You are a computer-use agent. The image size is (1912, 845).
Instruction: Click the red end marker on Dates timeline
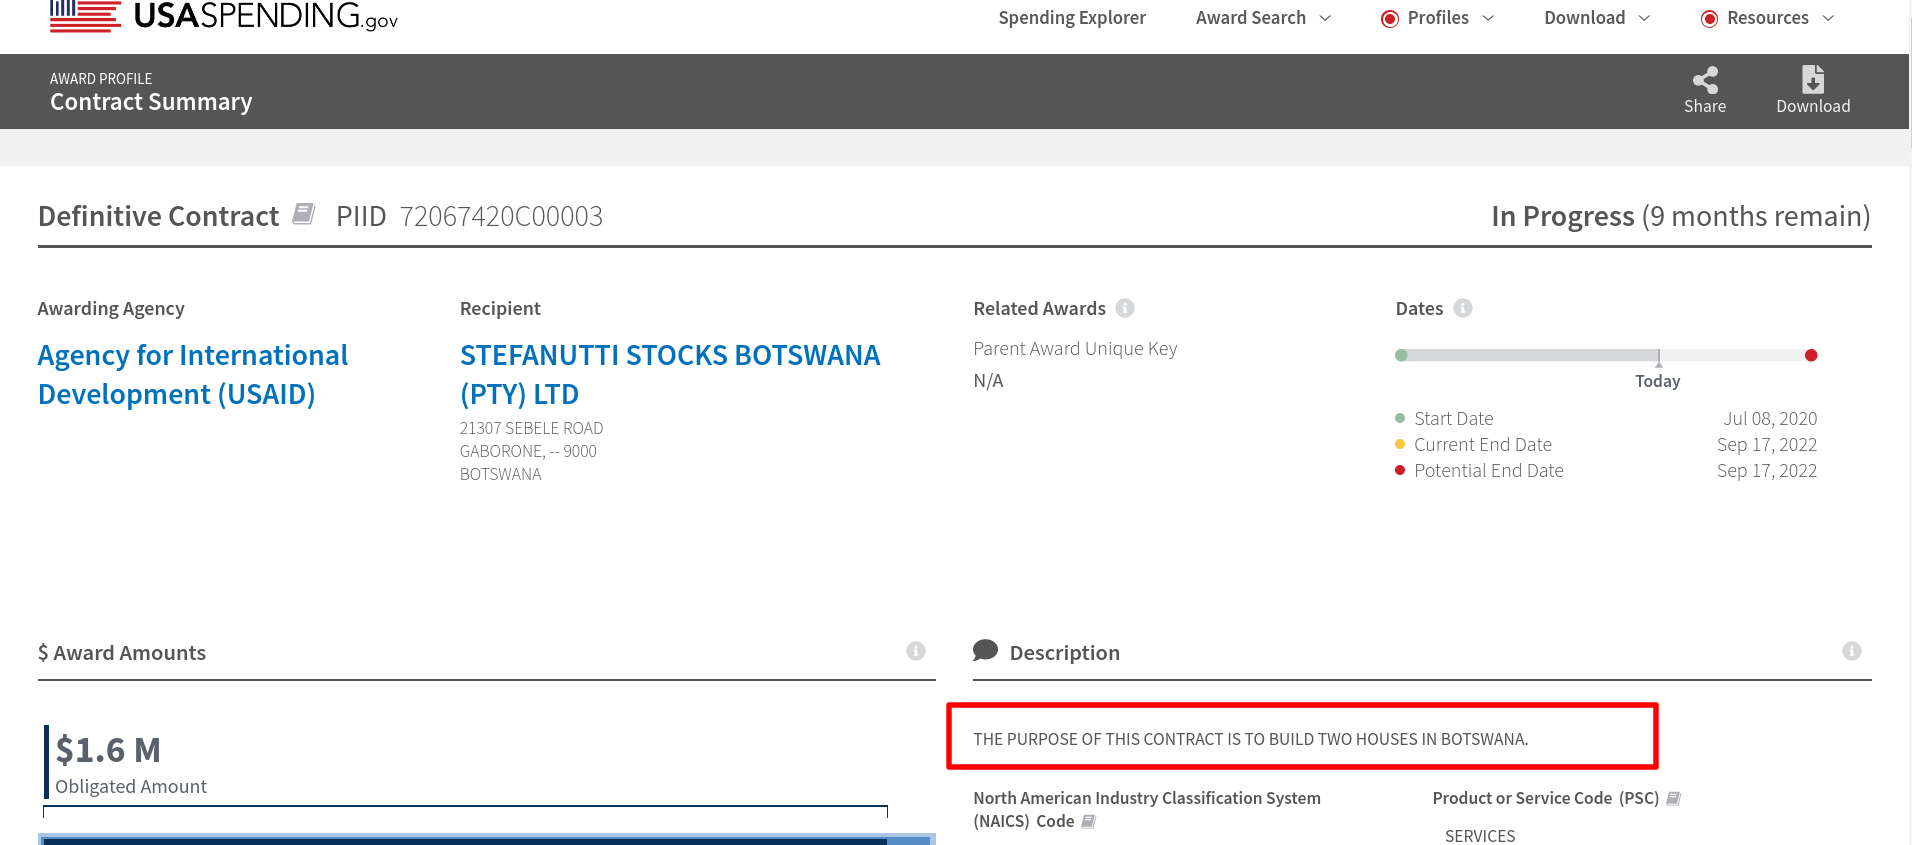1811,355
